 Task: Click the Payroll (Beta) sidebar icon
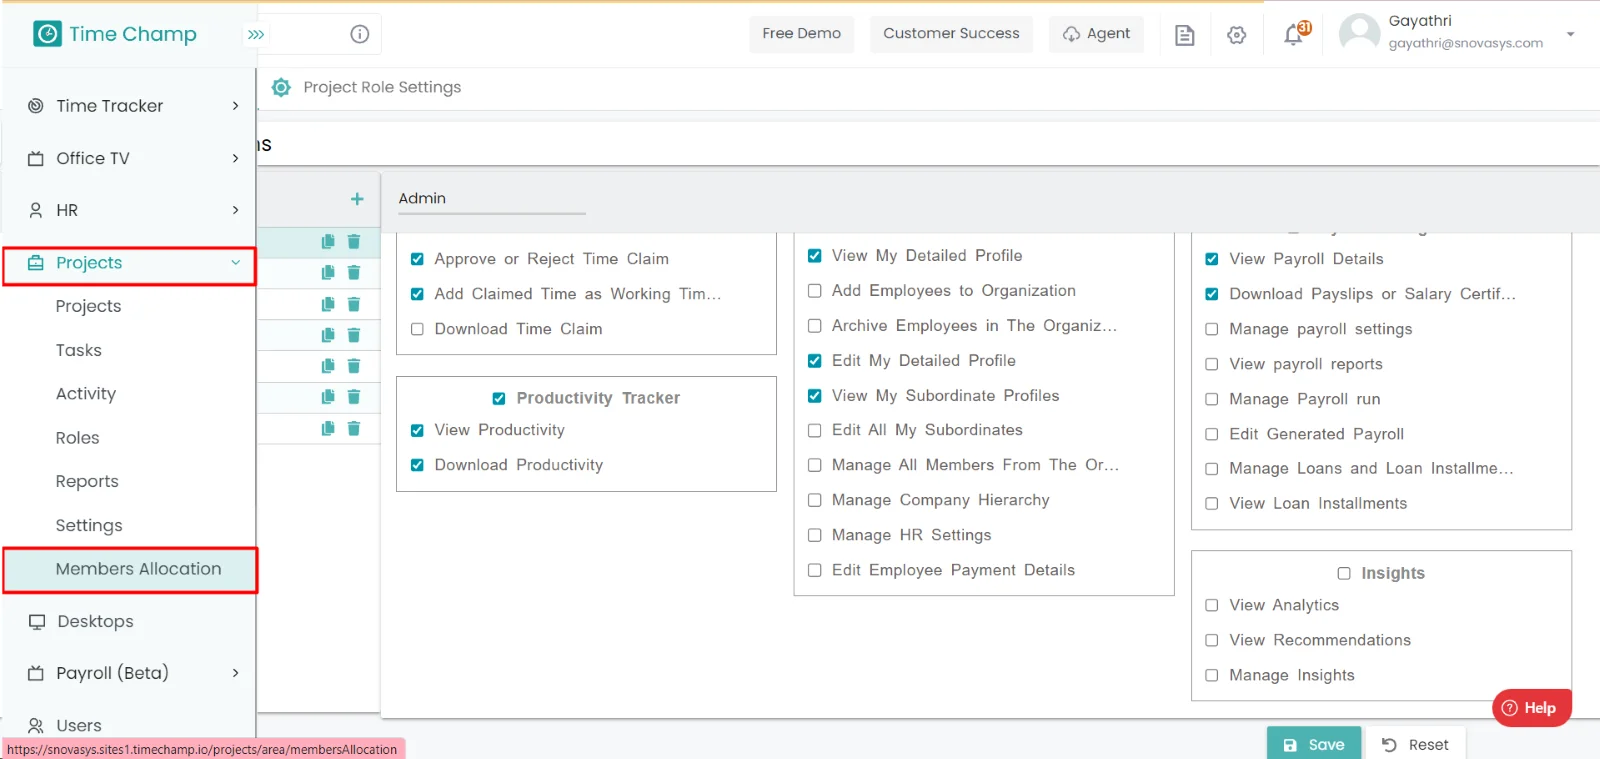pos(36,673)
